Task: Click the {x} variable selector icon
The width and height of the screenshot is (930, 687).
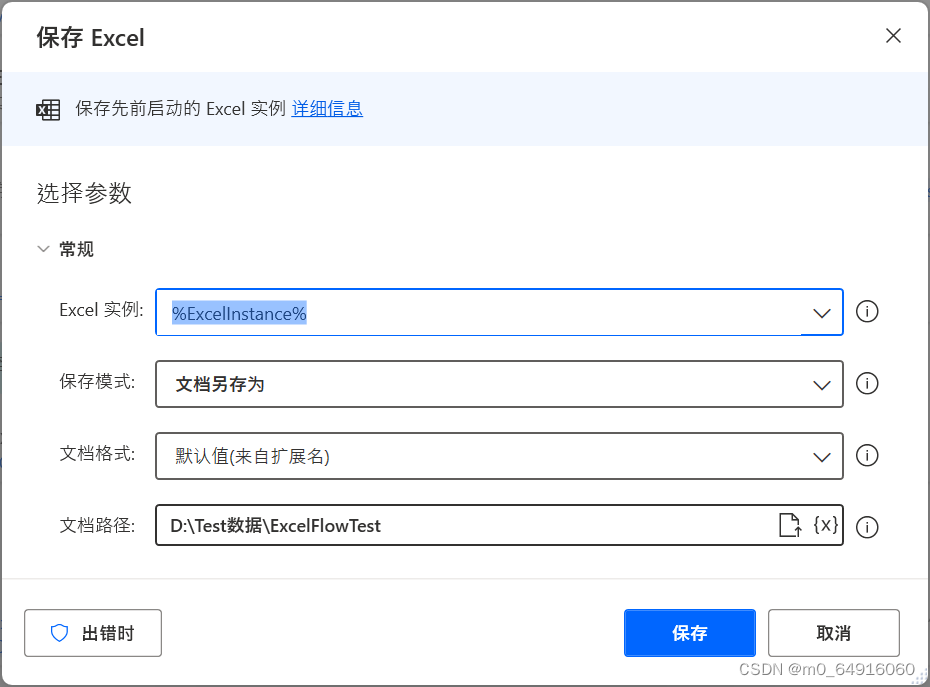Action: pos(824,524)
